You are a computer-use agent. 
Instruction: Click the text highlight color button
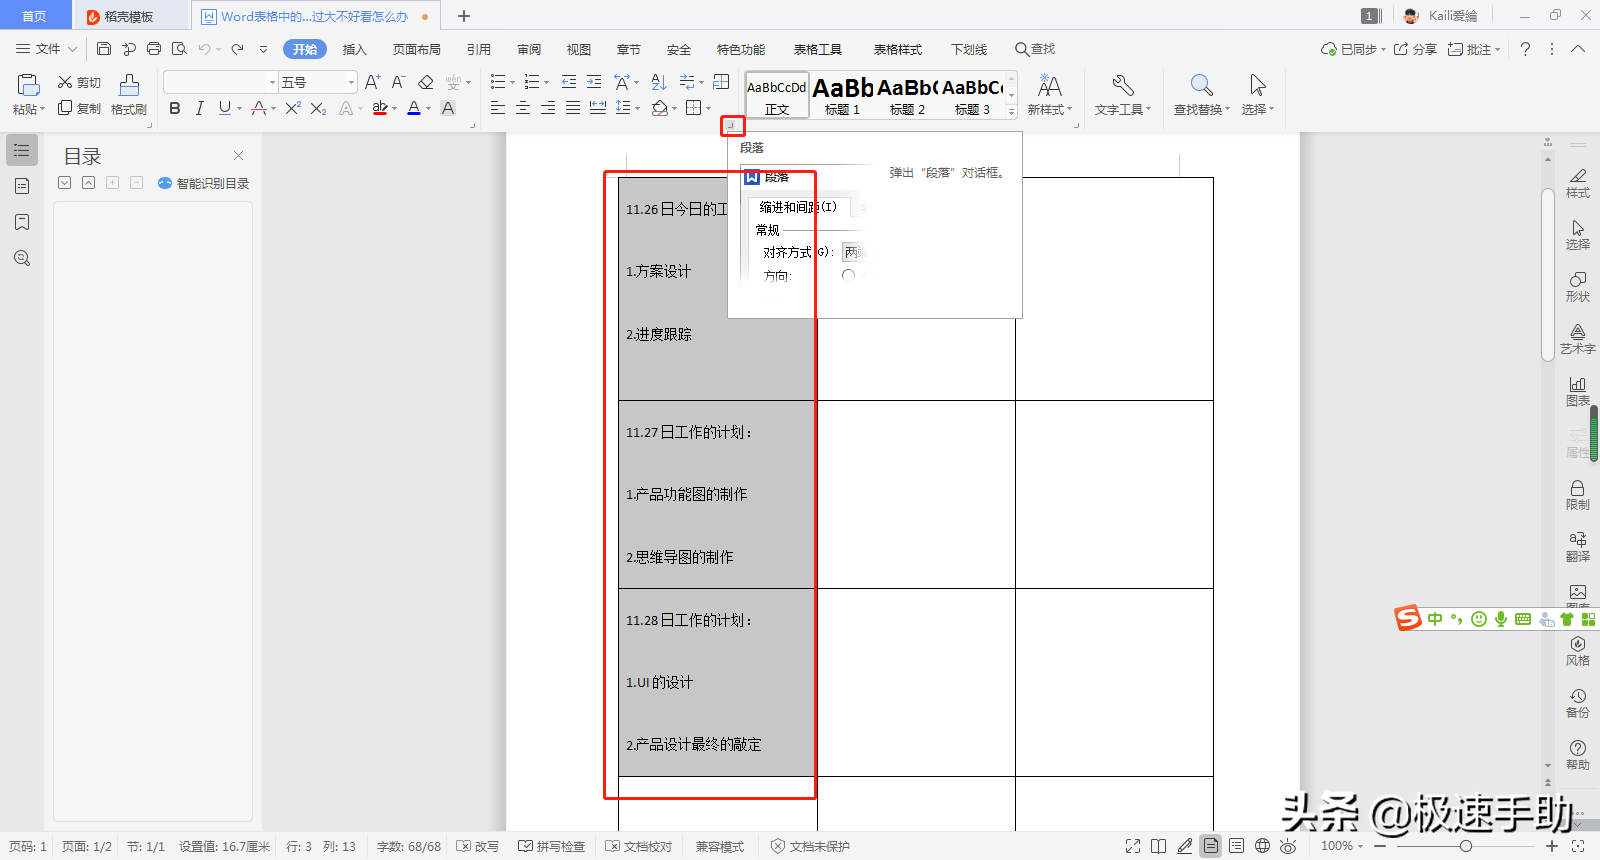pos(380,108)
